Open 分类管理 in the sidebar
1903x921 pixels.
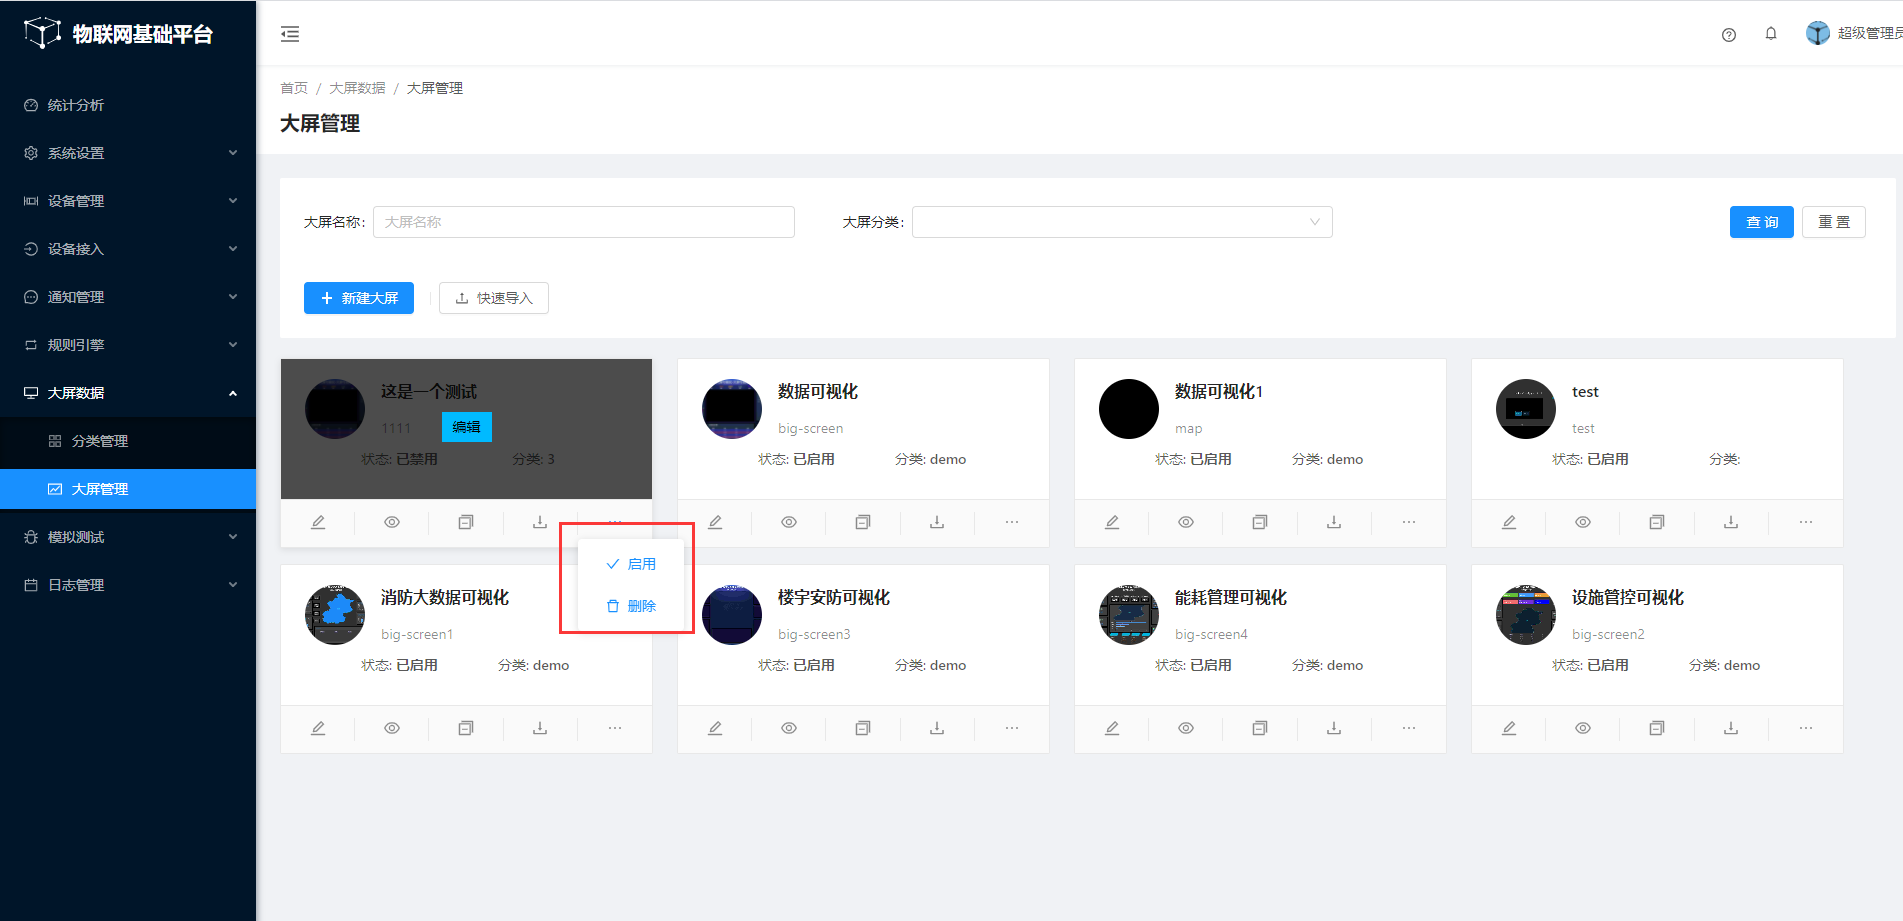pyautogui.click(x=100, y=441)
